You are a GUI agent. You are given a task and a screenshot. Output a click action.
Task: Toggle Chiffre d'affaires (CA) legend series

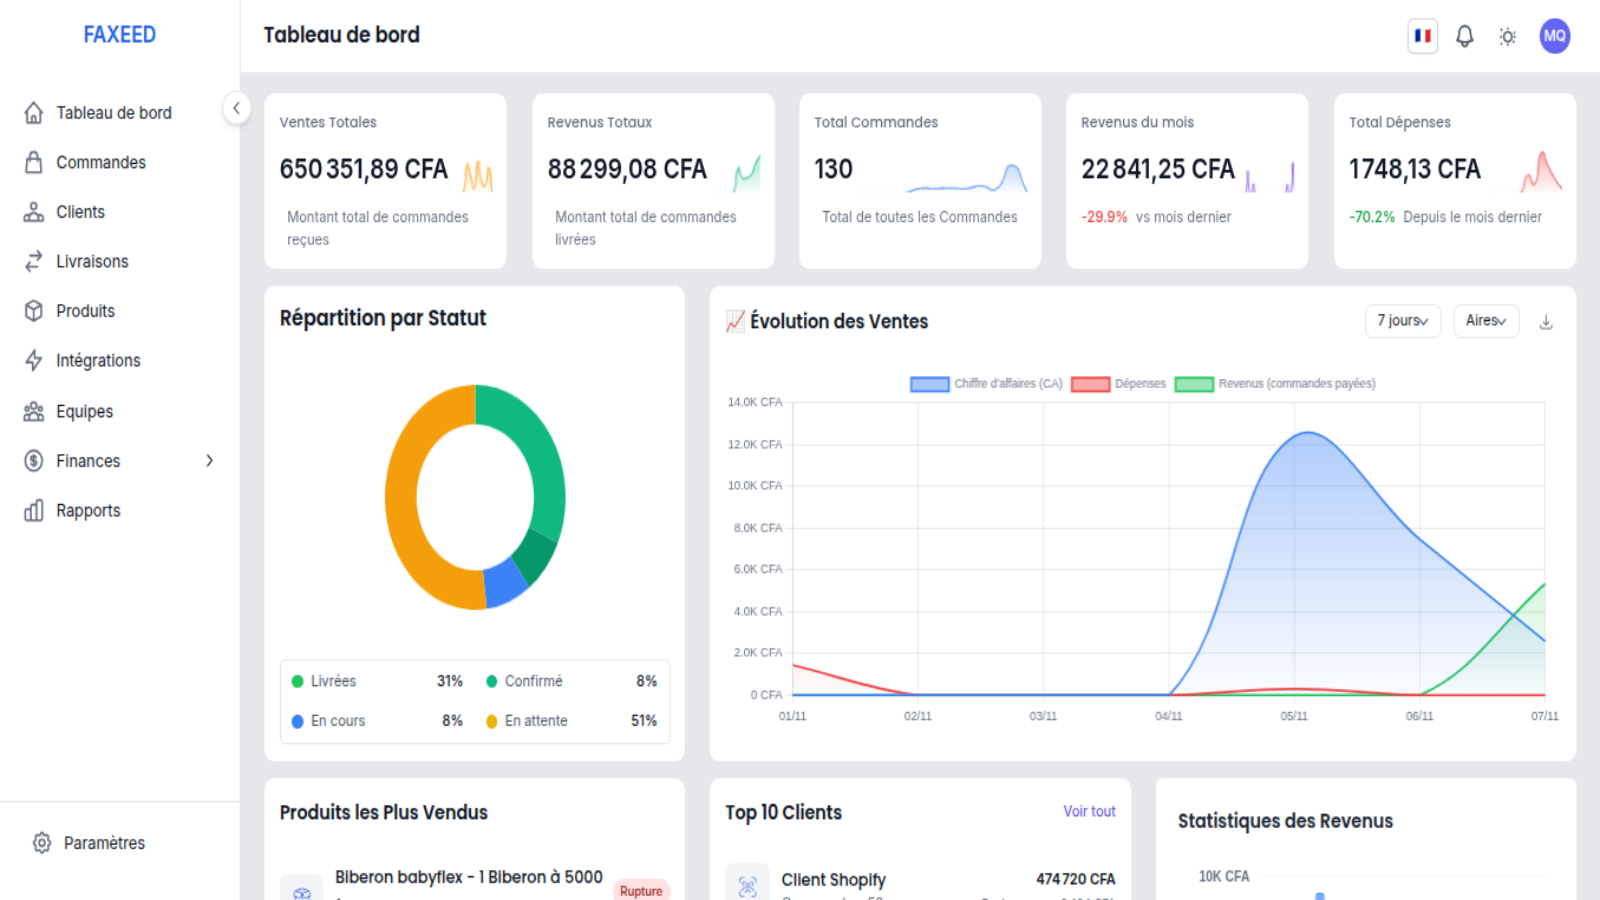[986, 384]
